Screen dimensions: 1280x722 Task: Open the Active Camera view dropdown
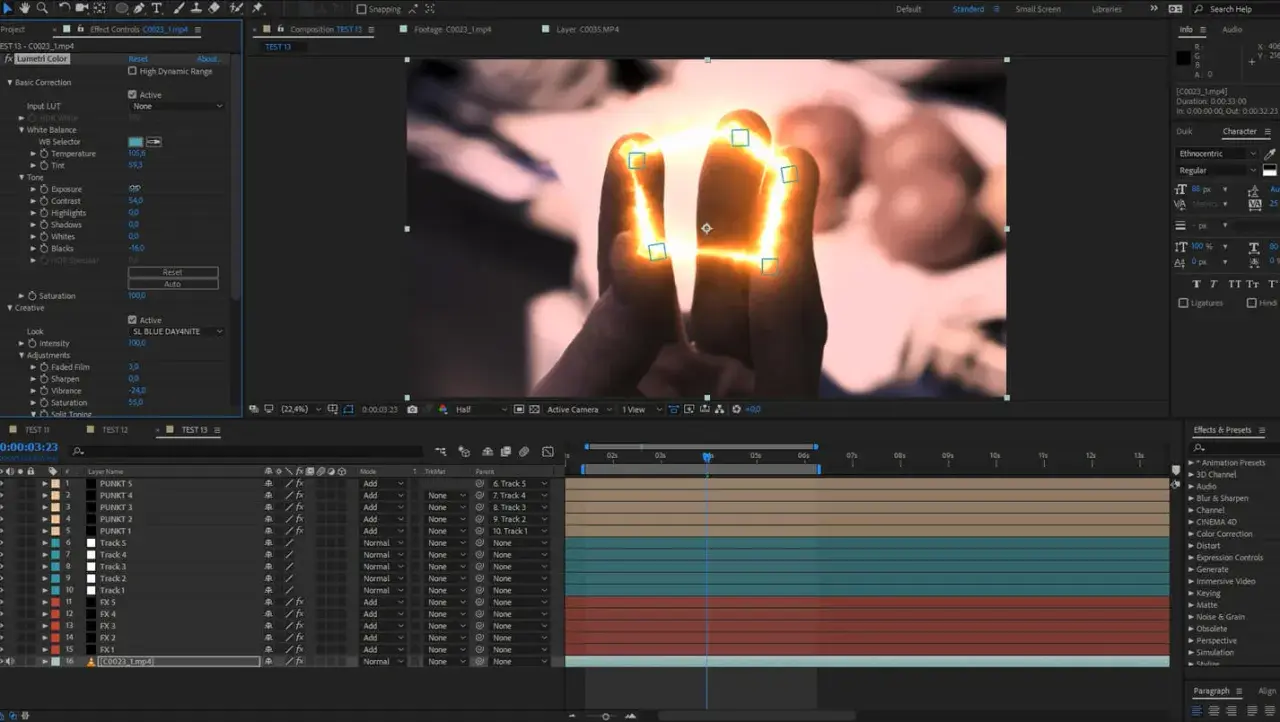coord(578,409)
